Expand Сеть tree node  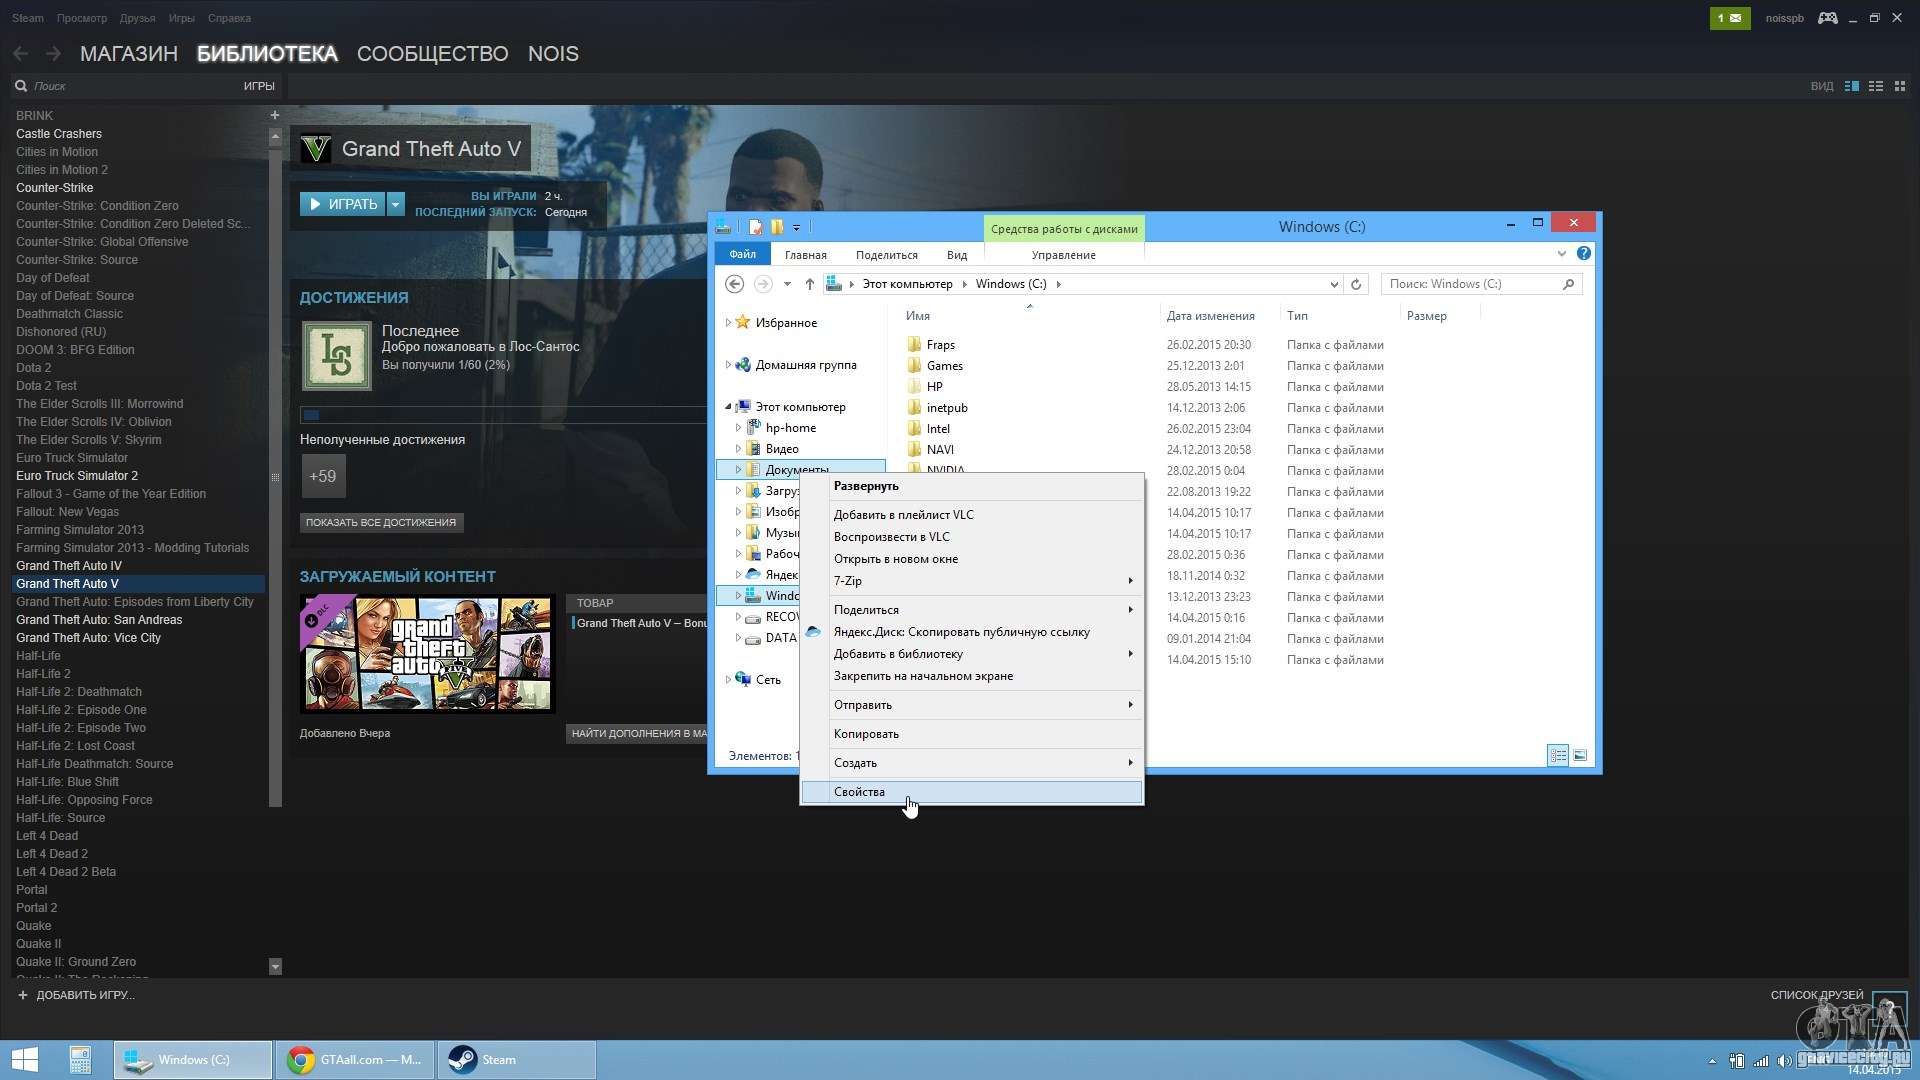pos(728,680)
